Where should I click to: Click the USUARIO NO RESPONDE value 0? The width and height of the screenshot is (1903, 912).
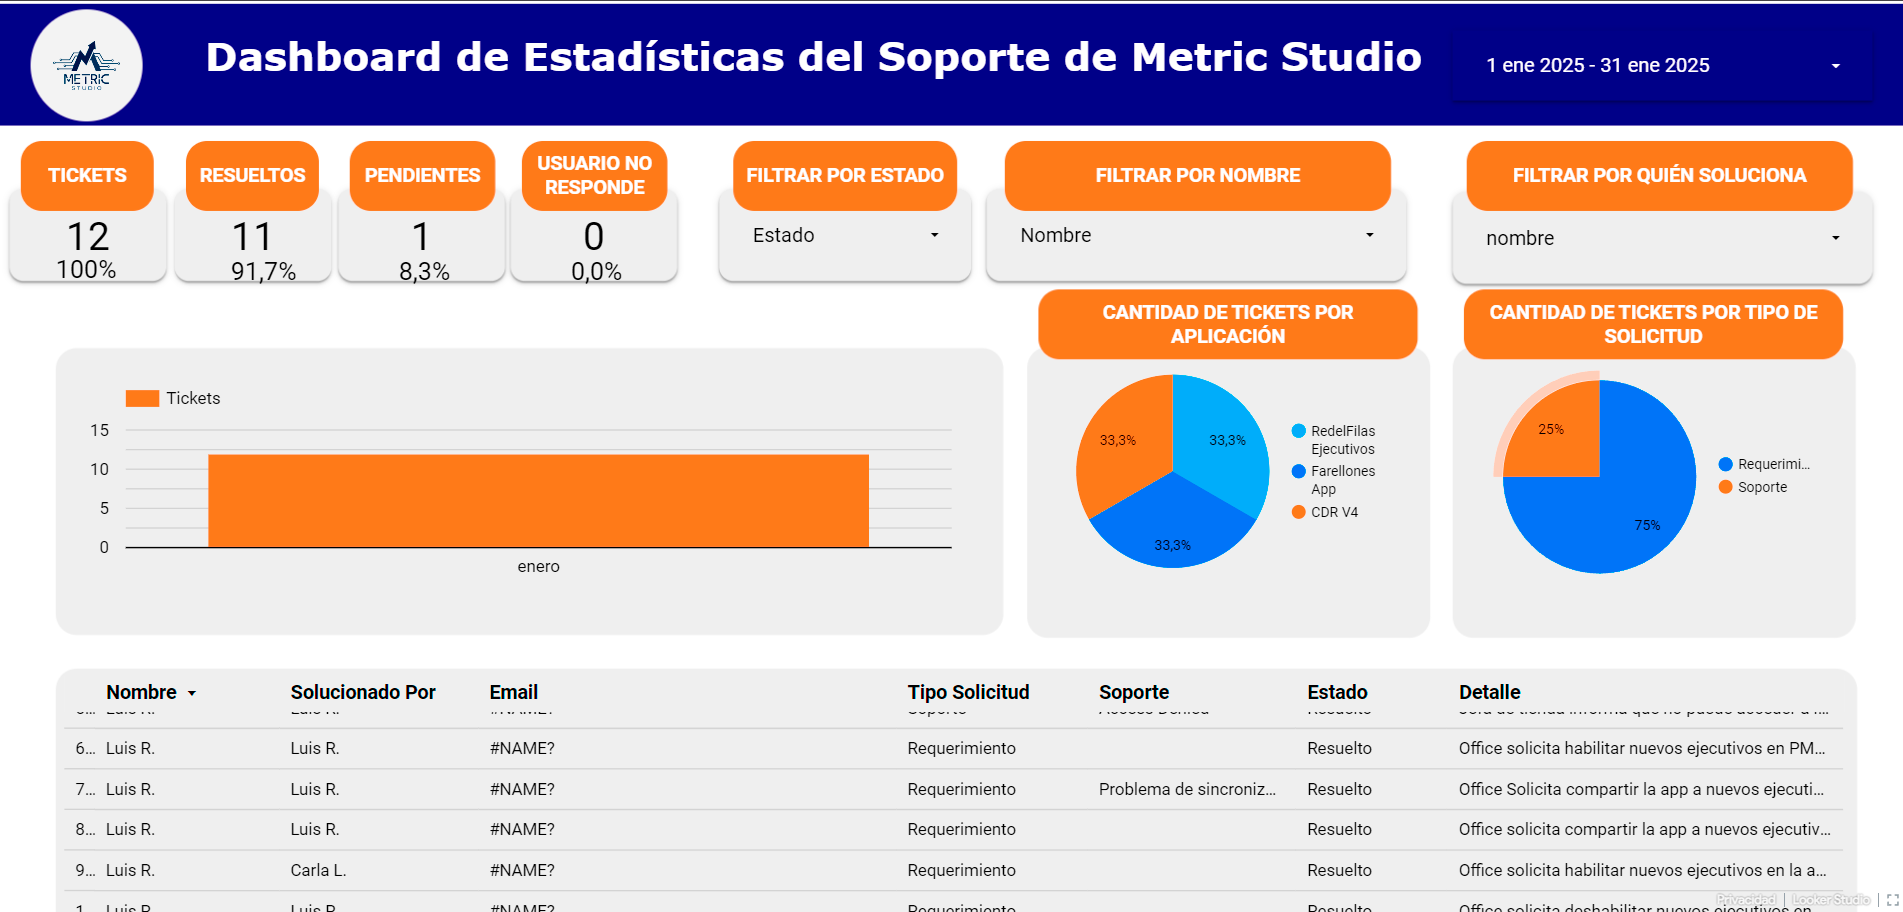(594, 237)
